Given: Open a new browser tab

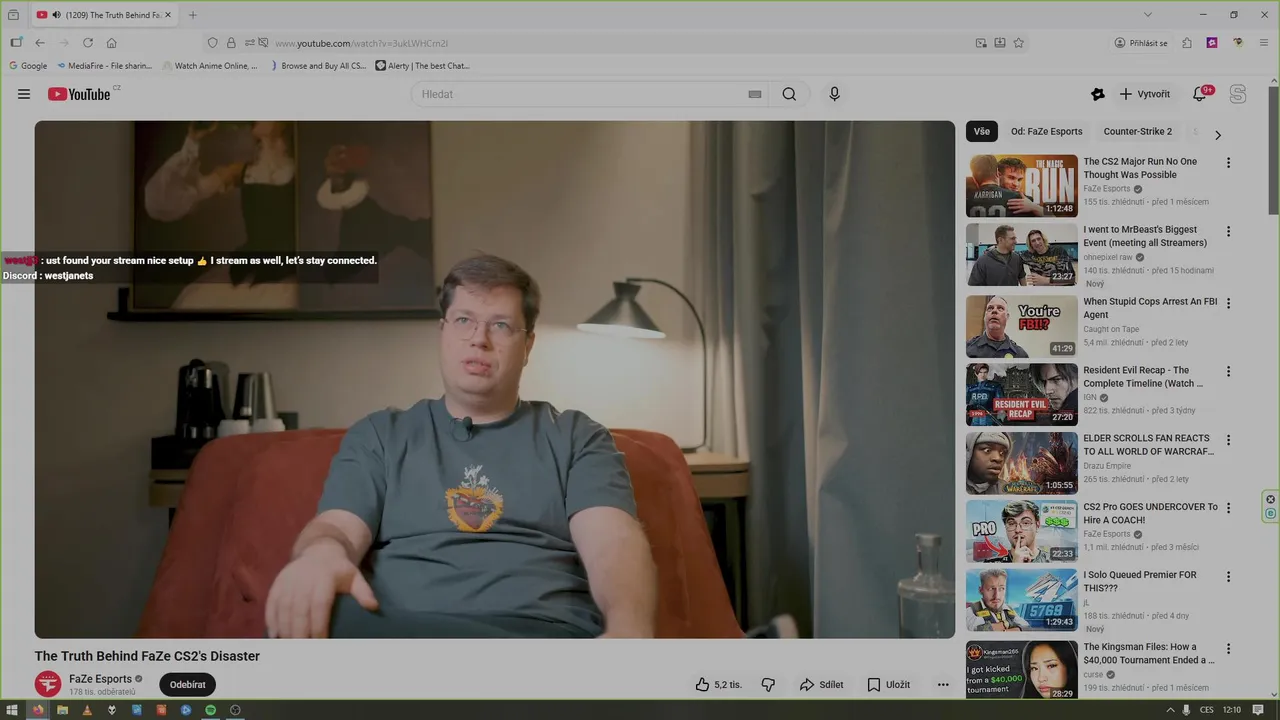Looking at the screenshot, I should (193, 15).
